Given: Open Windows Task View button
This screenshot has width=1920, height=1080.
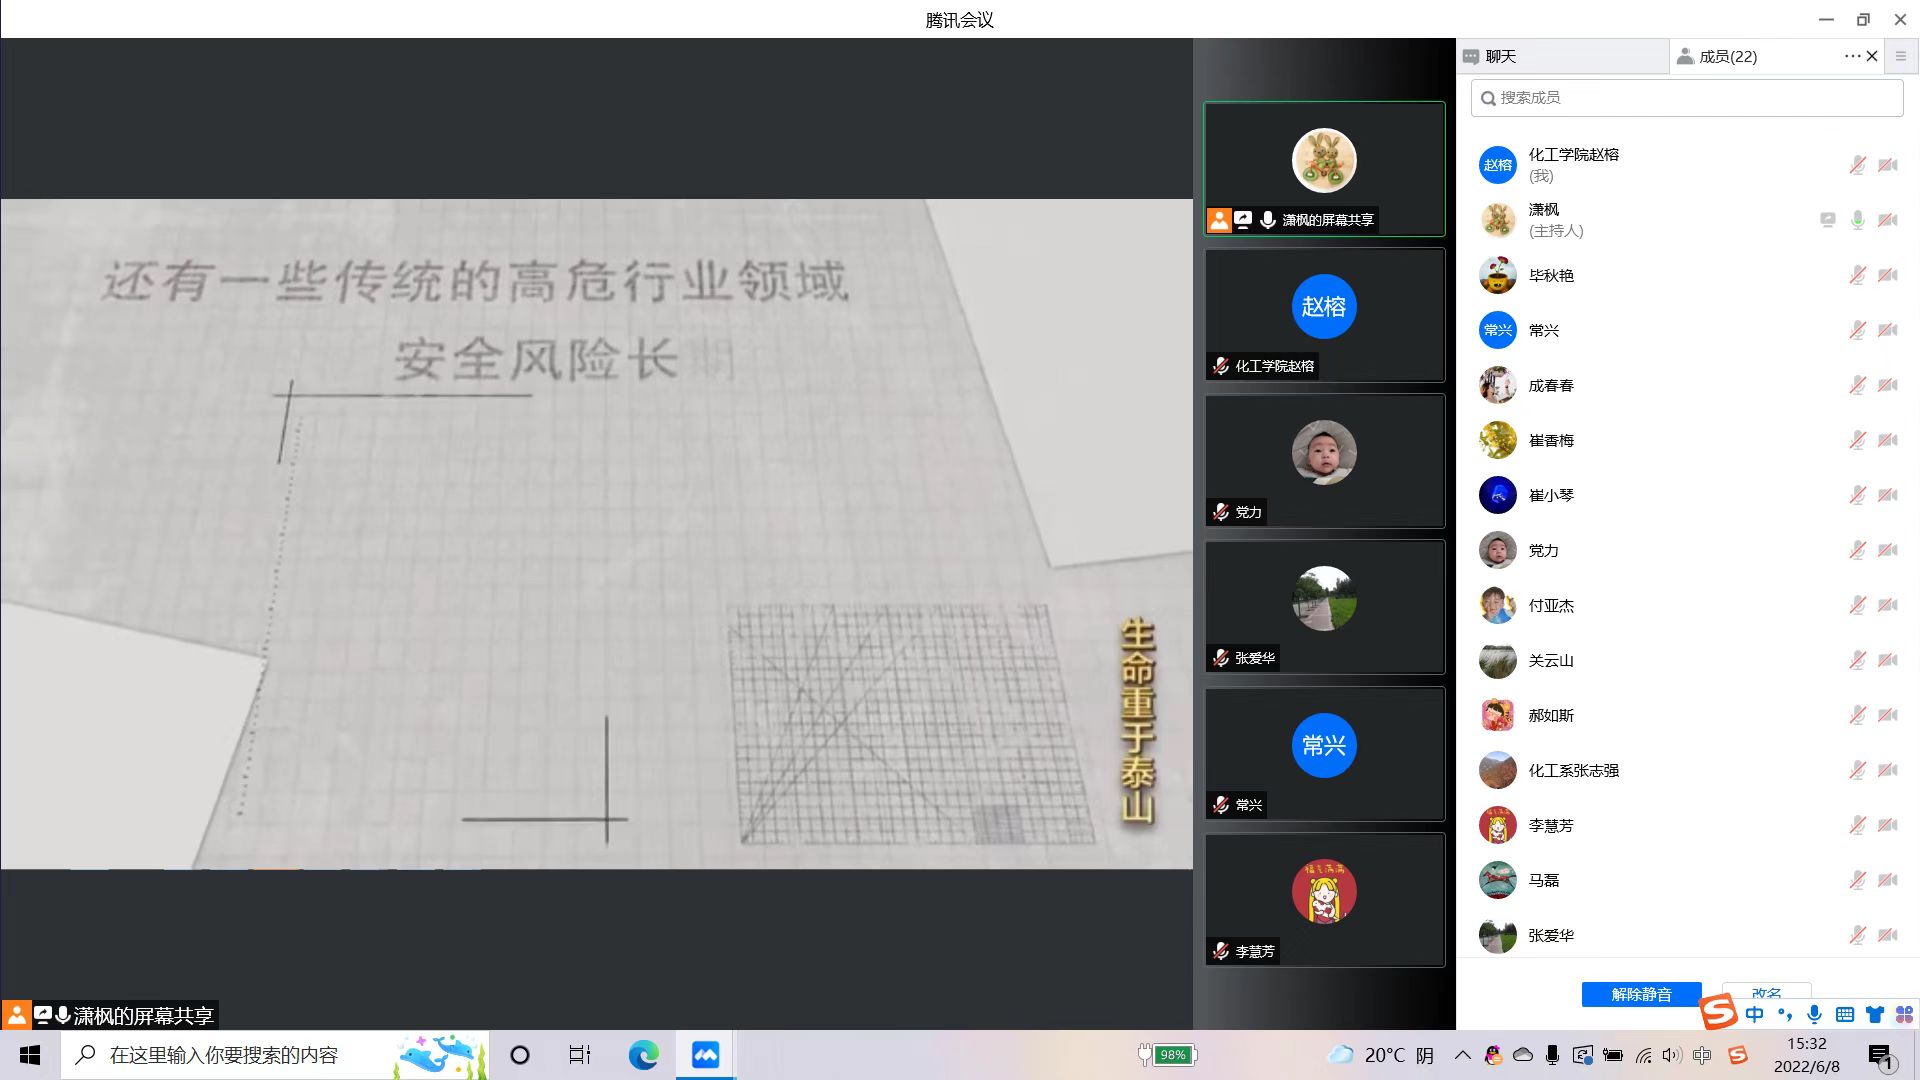Looking at the screenshot, I should (x=580, y=1055).
